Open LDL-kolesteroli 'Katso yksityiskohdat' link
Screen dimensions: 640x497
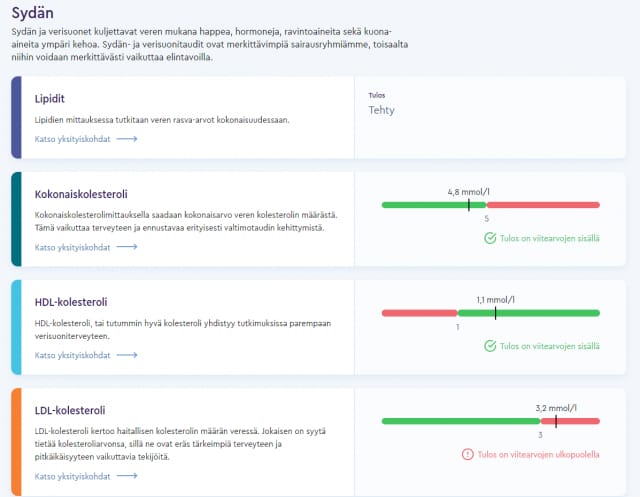click(x=72, y=477)
